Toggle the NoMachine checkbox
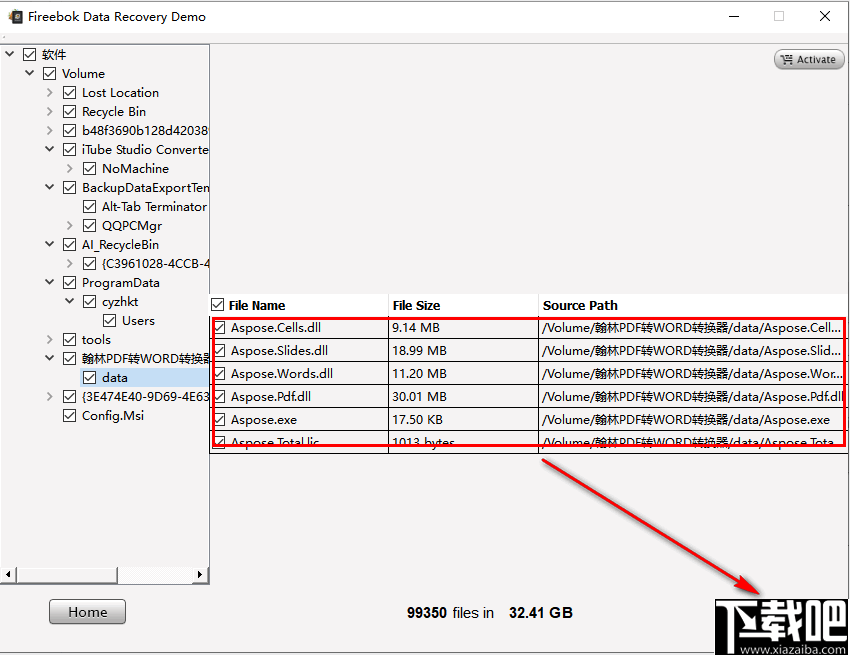The width and height of the screenshot is (850, 655). tap(89, 168)
